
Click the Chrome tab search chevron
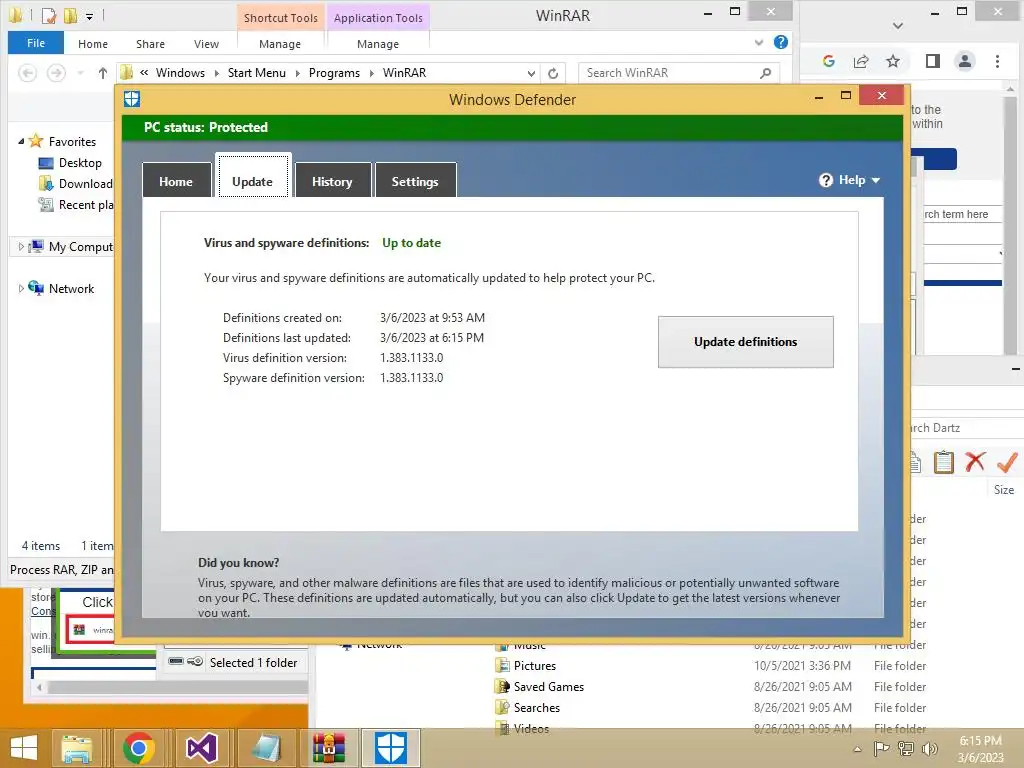point(898,25)
